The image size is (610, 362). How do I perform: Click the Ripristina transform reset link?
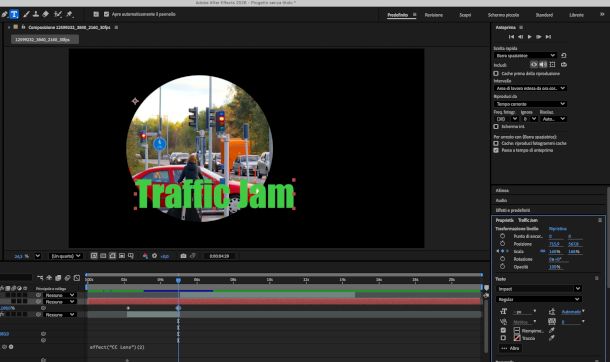pyautogui.click(x=557, y=229)
